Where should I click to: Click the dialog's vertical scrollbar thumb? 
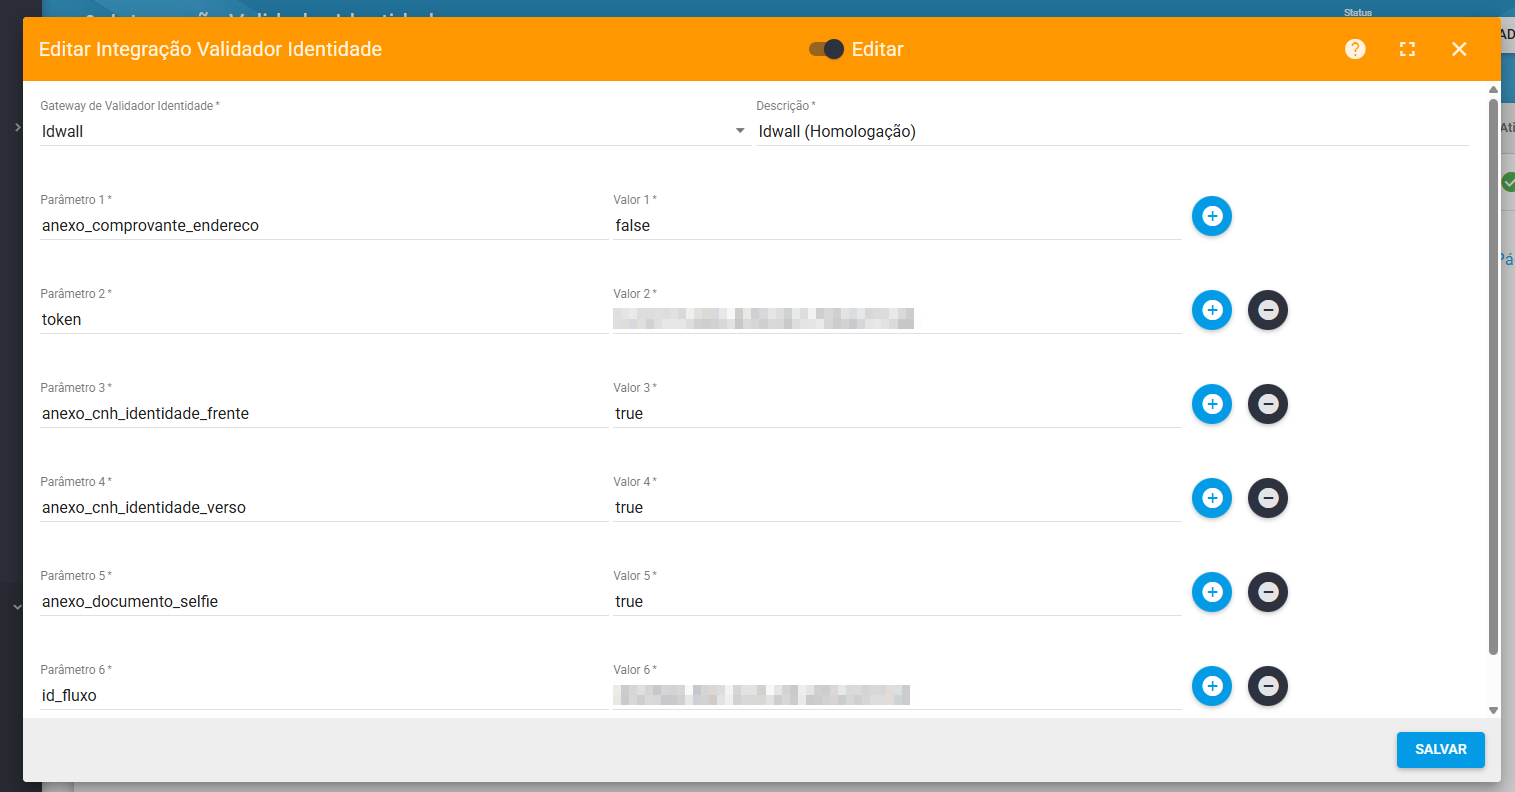point(1493,376)
